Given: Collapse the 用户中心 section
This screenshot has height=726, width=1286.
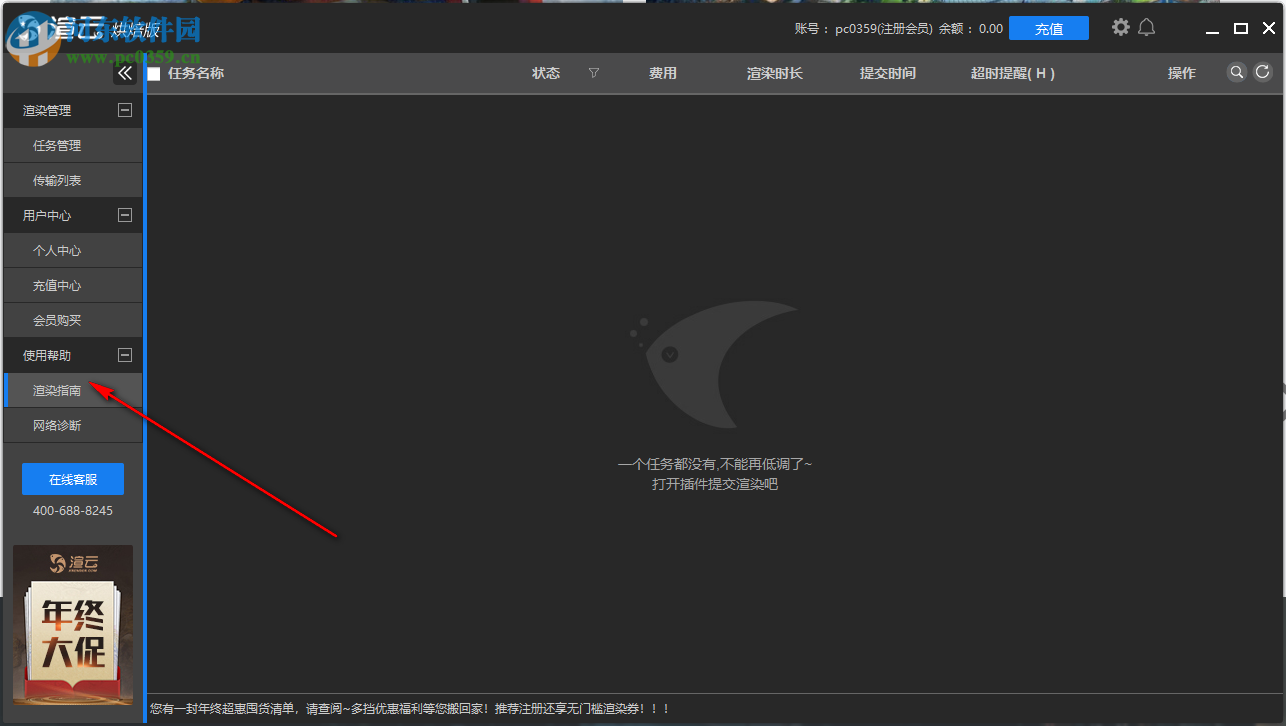Looking at the screenshot, I should 124,215.
